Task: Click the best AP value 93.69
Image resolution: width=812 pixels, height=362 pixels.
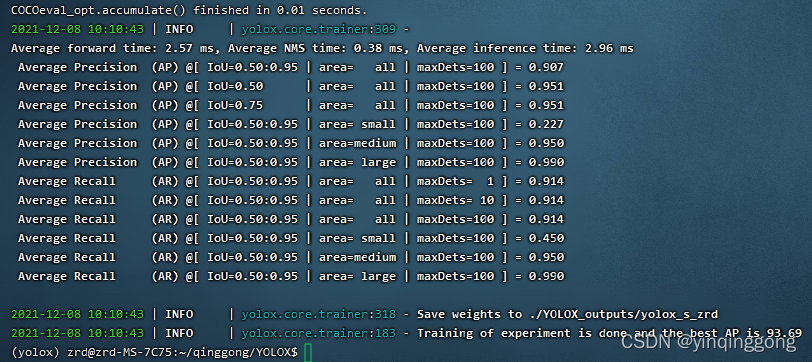Action: (x=785, y=333)
